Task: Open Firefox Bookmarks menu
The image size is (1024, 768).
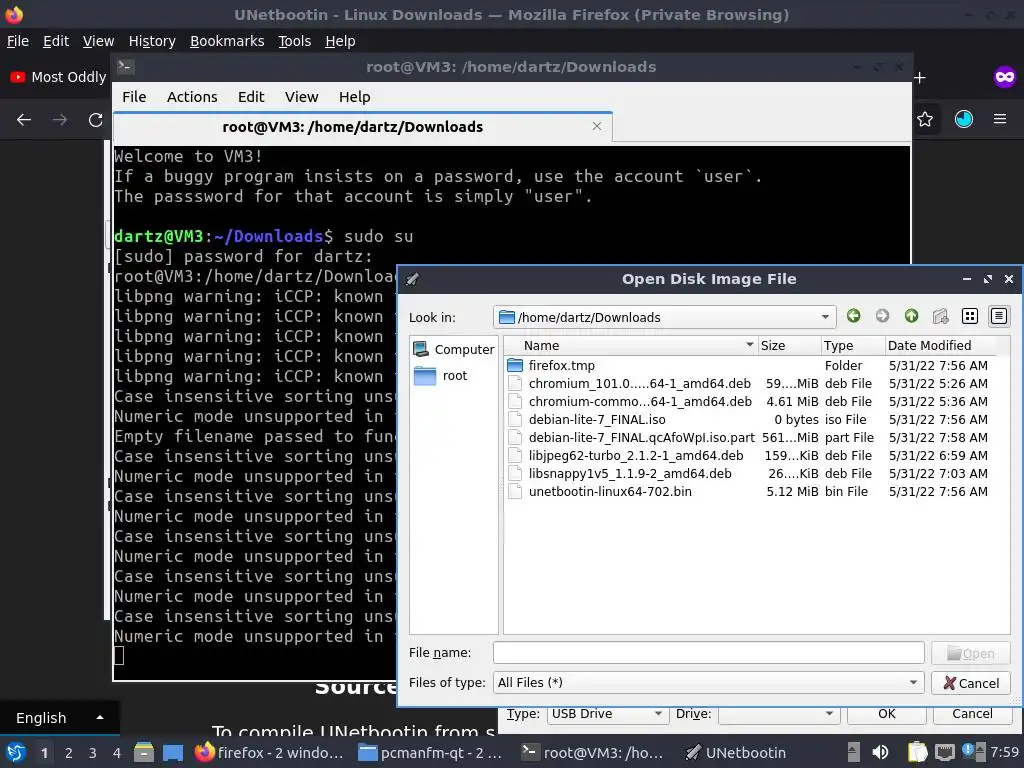Action: (x=227, y=41)
